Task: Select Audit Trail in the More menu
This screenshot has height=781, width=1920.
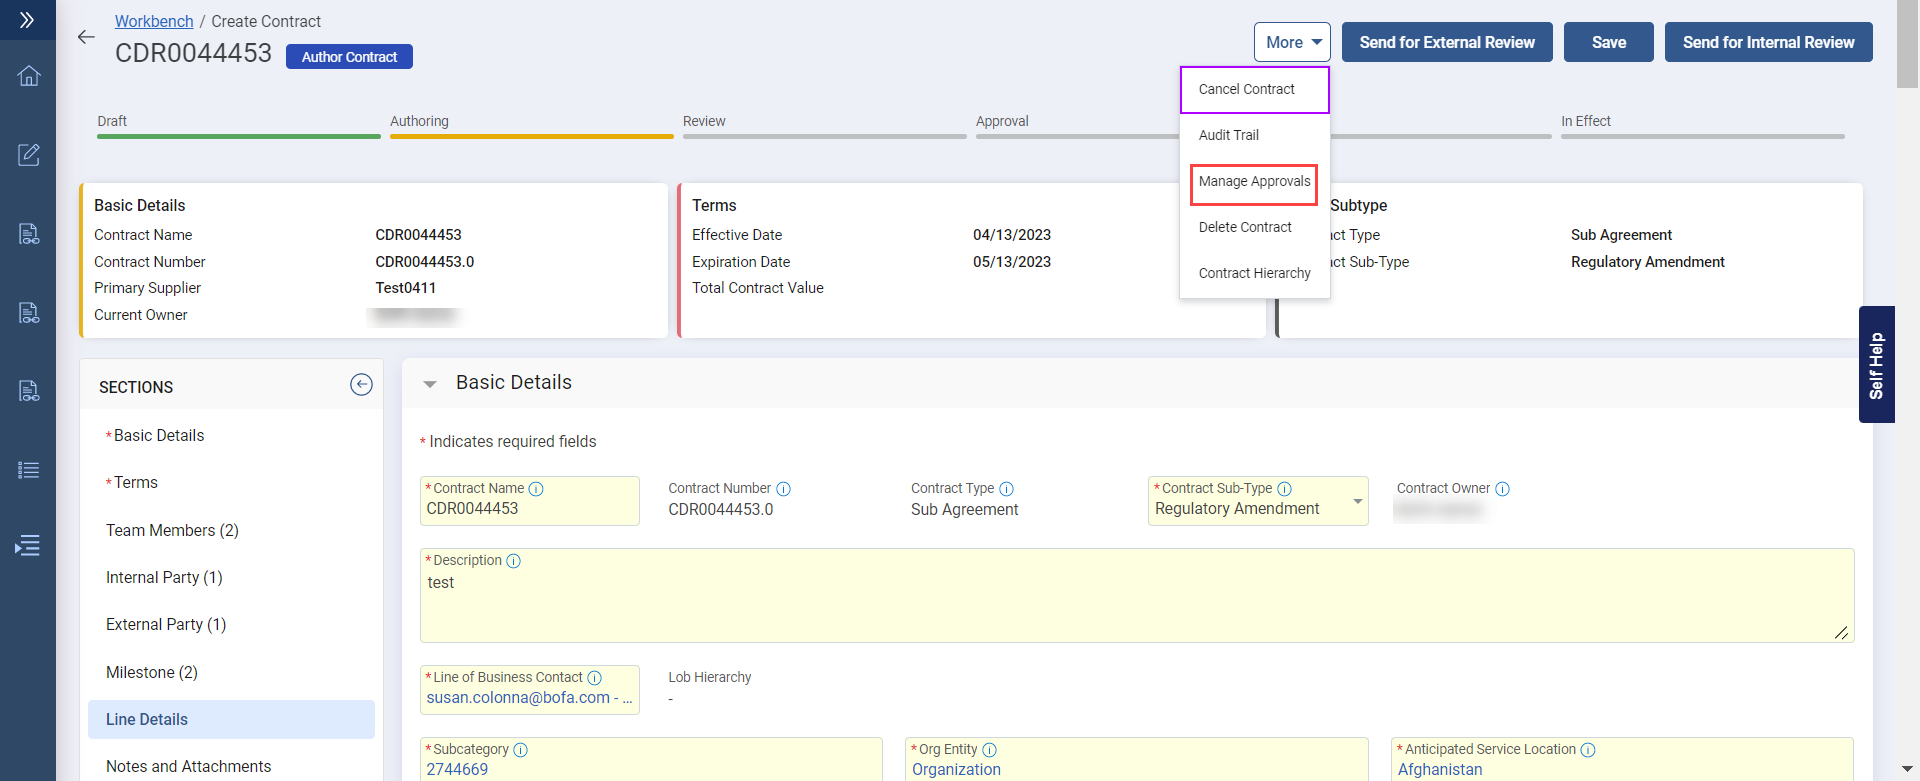Action: click(1229, 135)
